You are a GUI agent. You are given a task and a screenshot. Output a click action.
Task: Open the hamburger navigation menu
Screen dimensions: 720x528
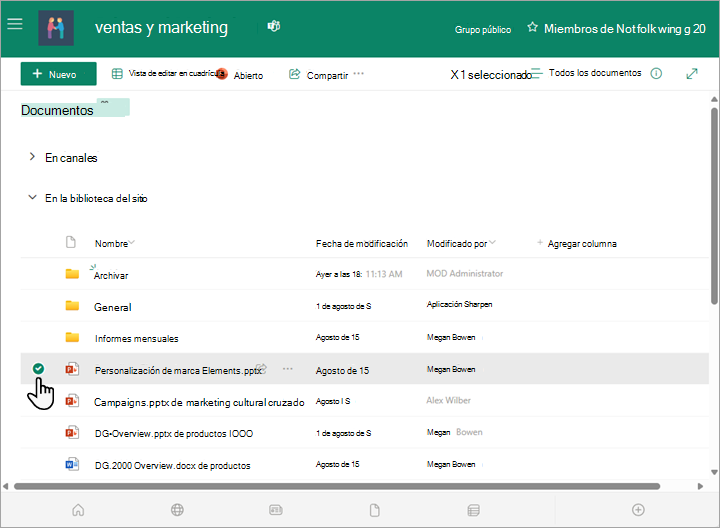point(15,24)
